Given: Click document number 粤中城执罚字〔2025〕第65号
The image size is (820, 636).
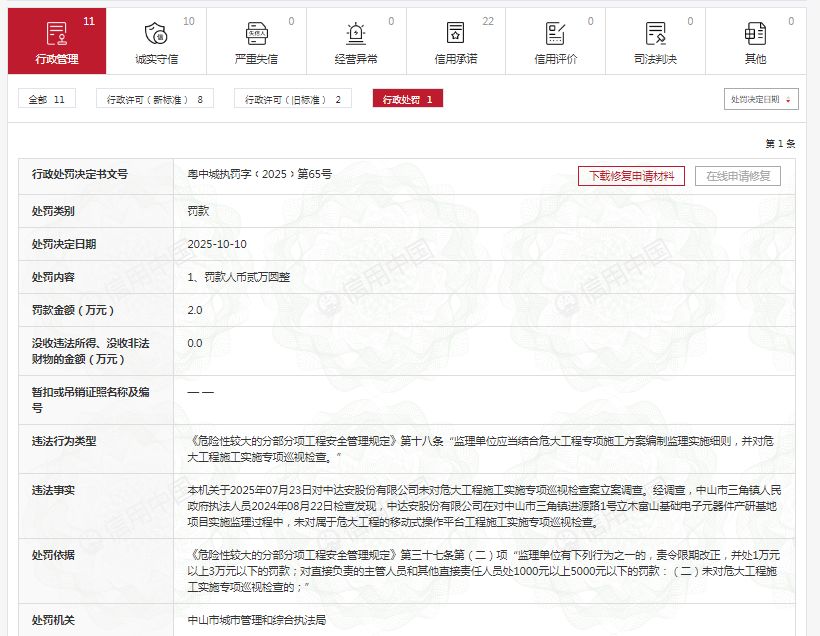Looking at the screenshot, I should pos(260,174).
